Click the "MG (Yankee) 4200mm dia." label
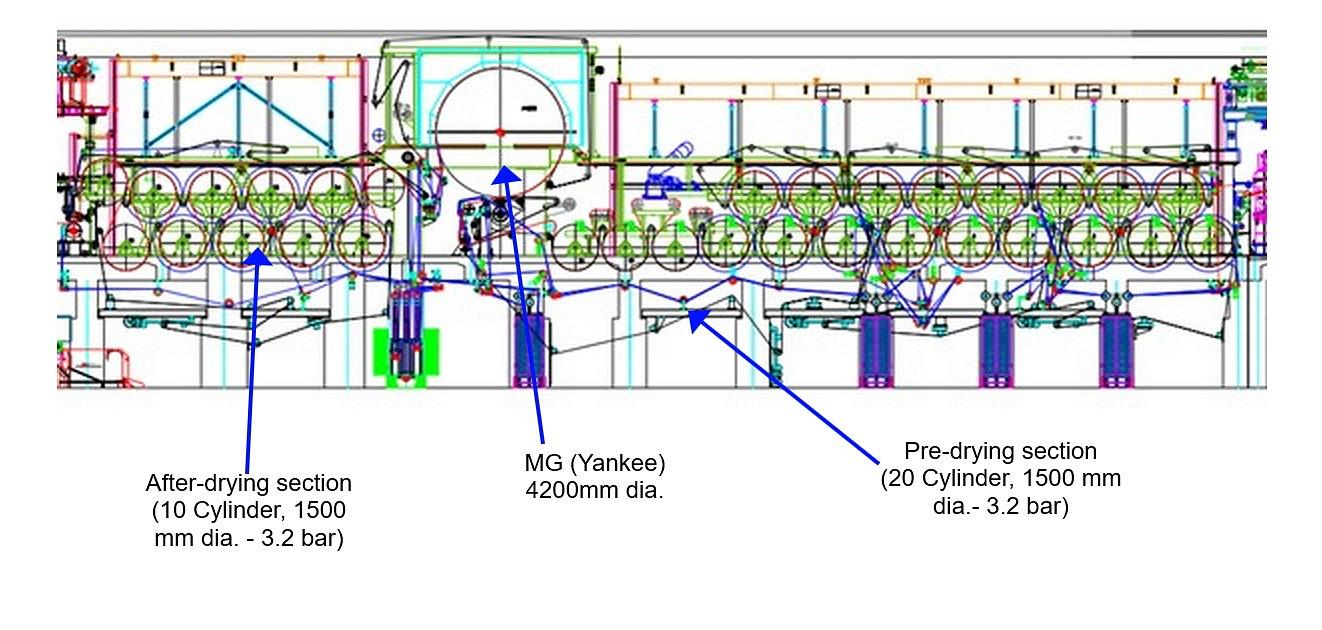Screen dimensions: 1322x630 (594, 477)
